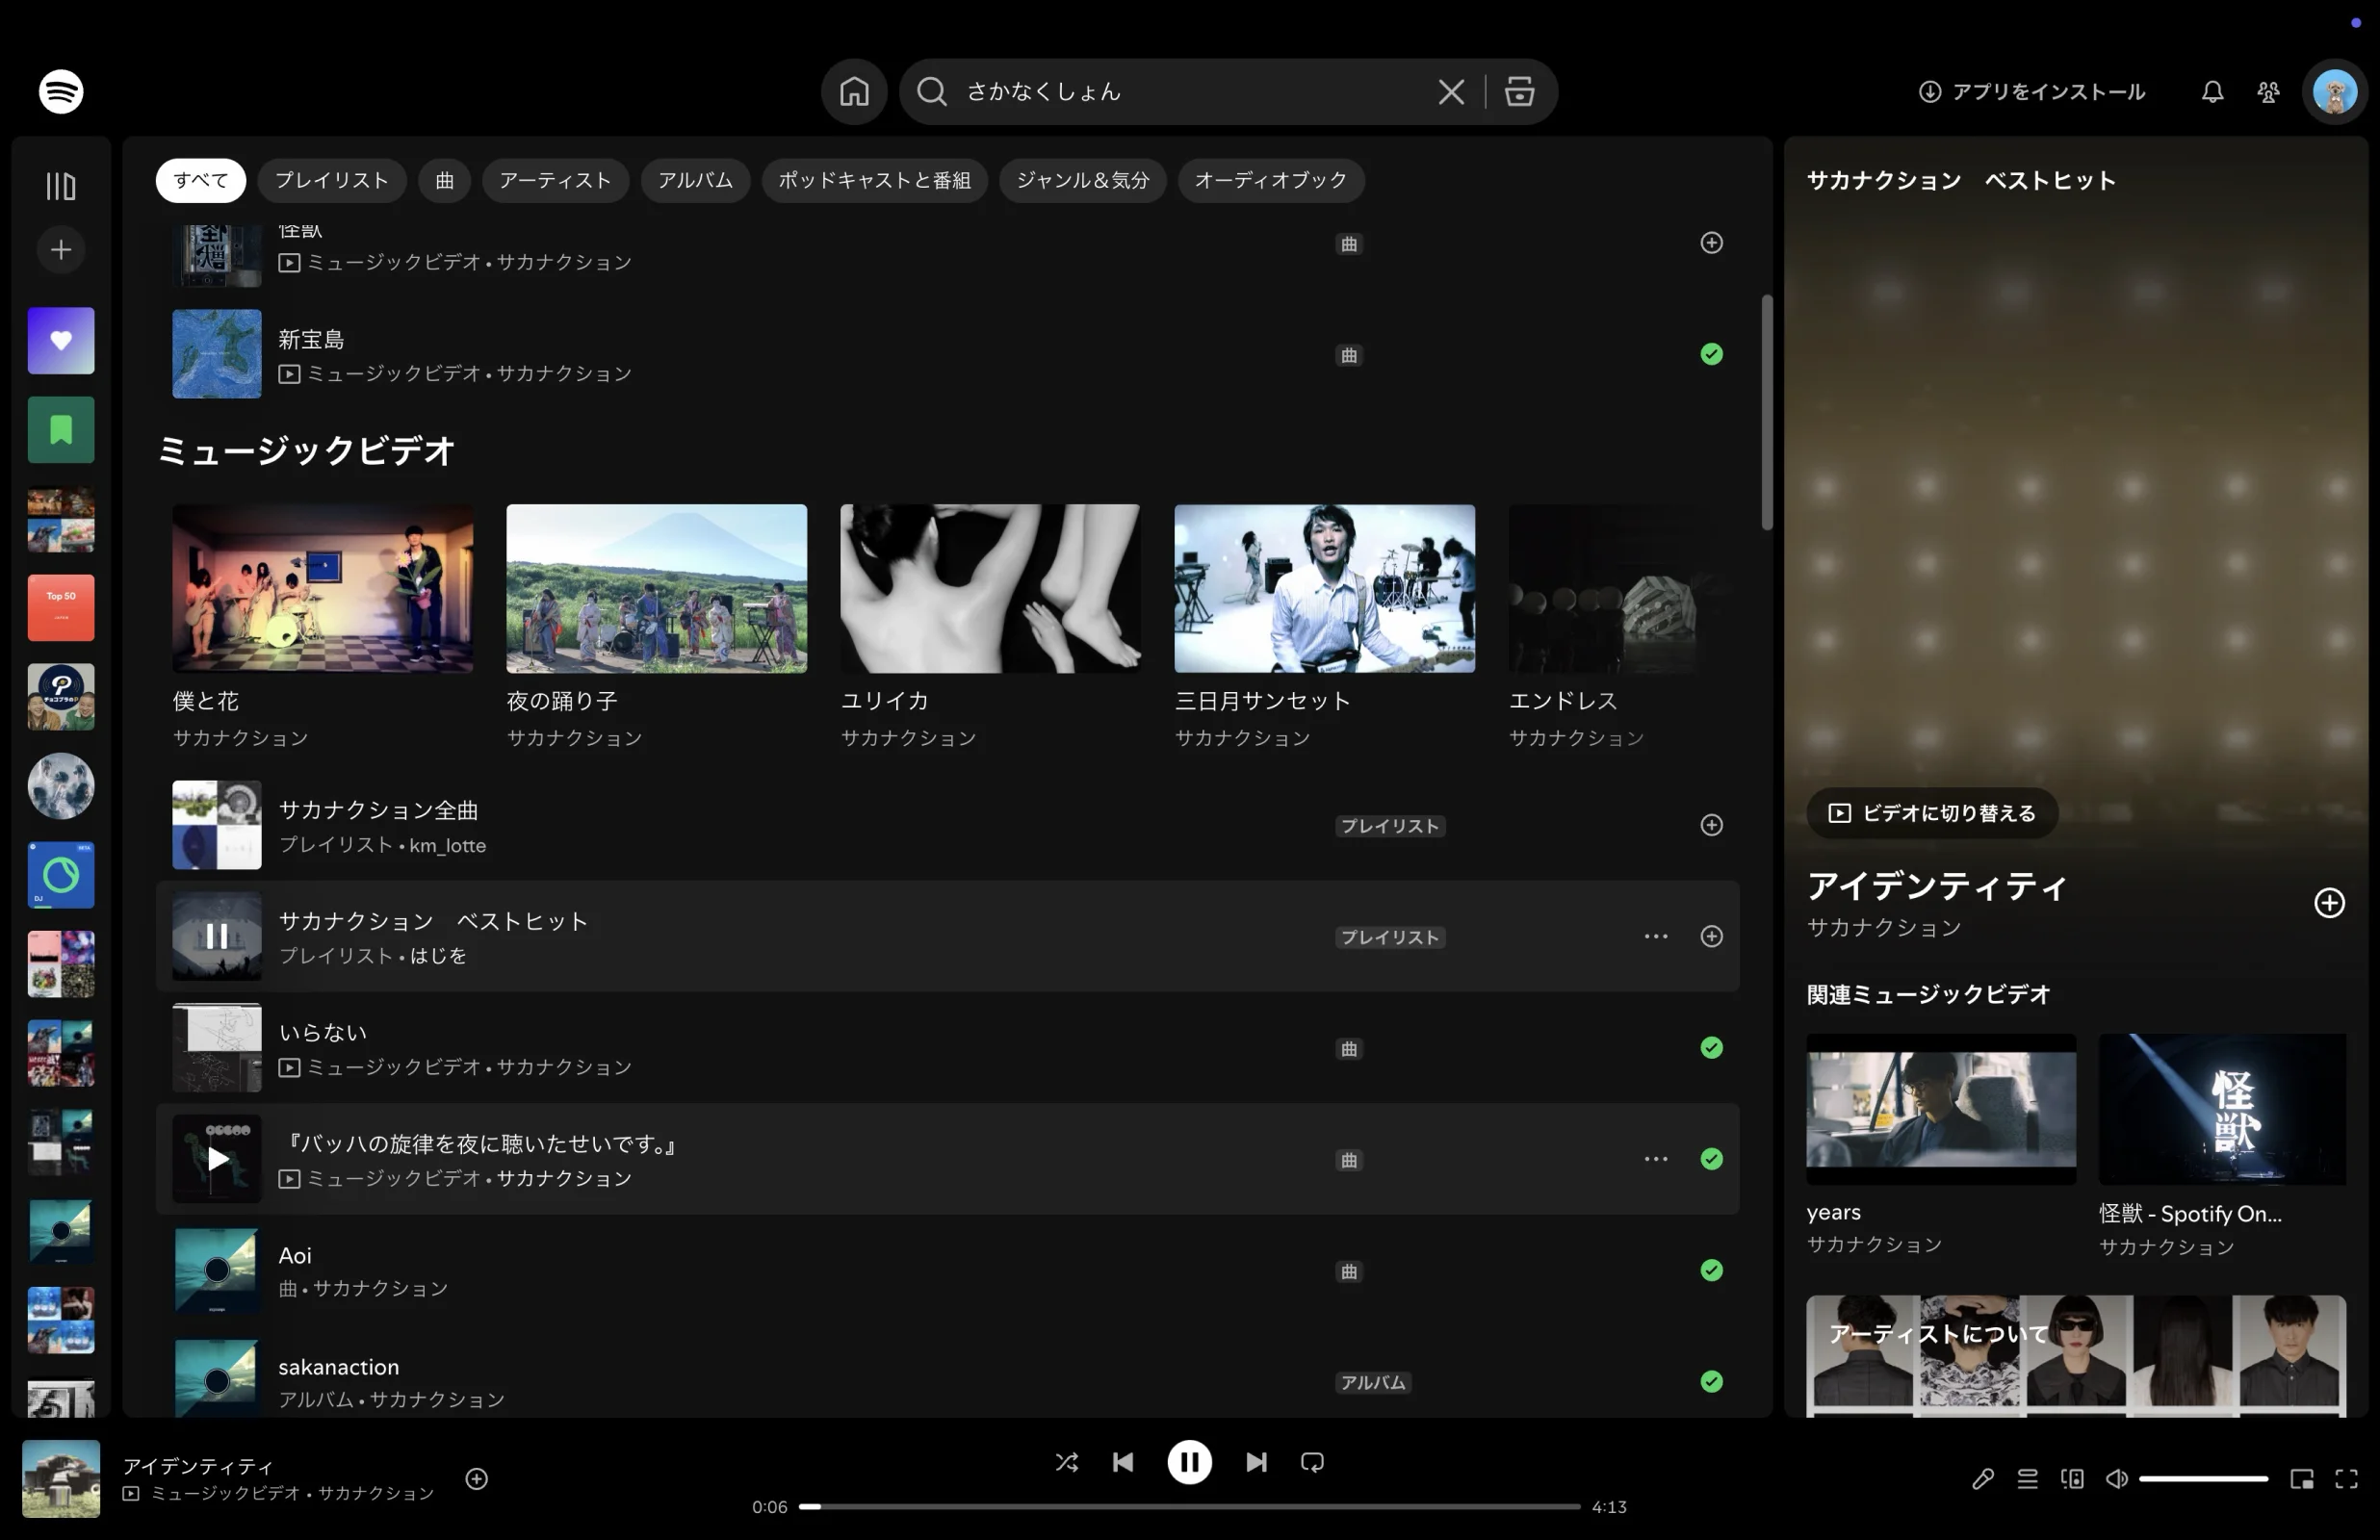Toggle saved checkmark for Aoi
The height and width of the screenshot is (1540, 2380).
click(1711, 1270)
